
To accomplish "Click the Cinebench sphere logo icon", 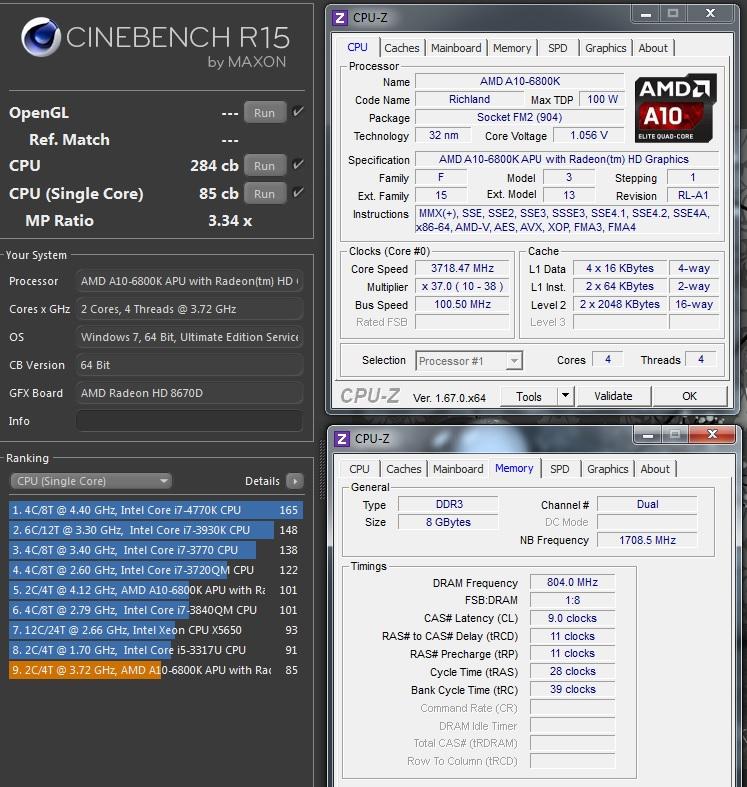I will tap(40, 37).
